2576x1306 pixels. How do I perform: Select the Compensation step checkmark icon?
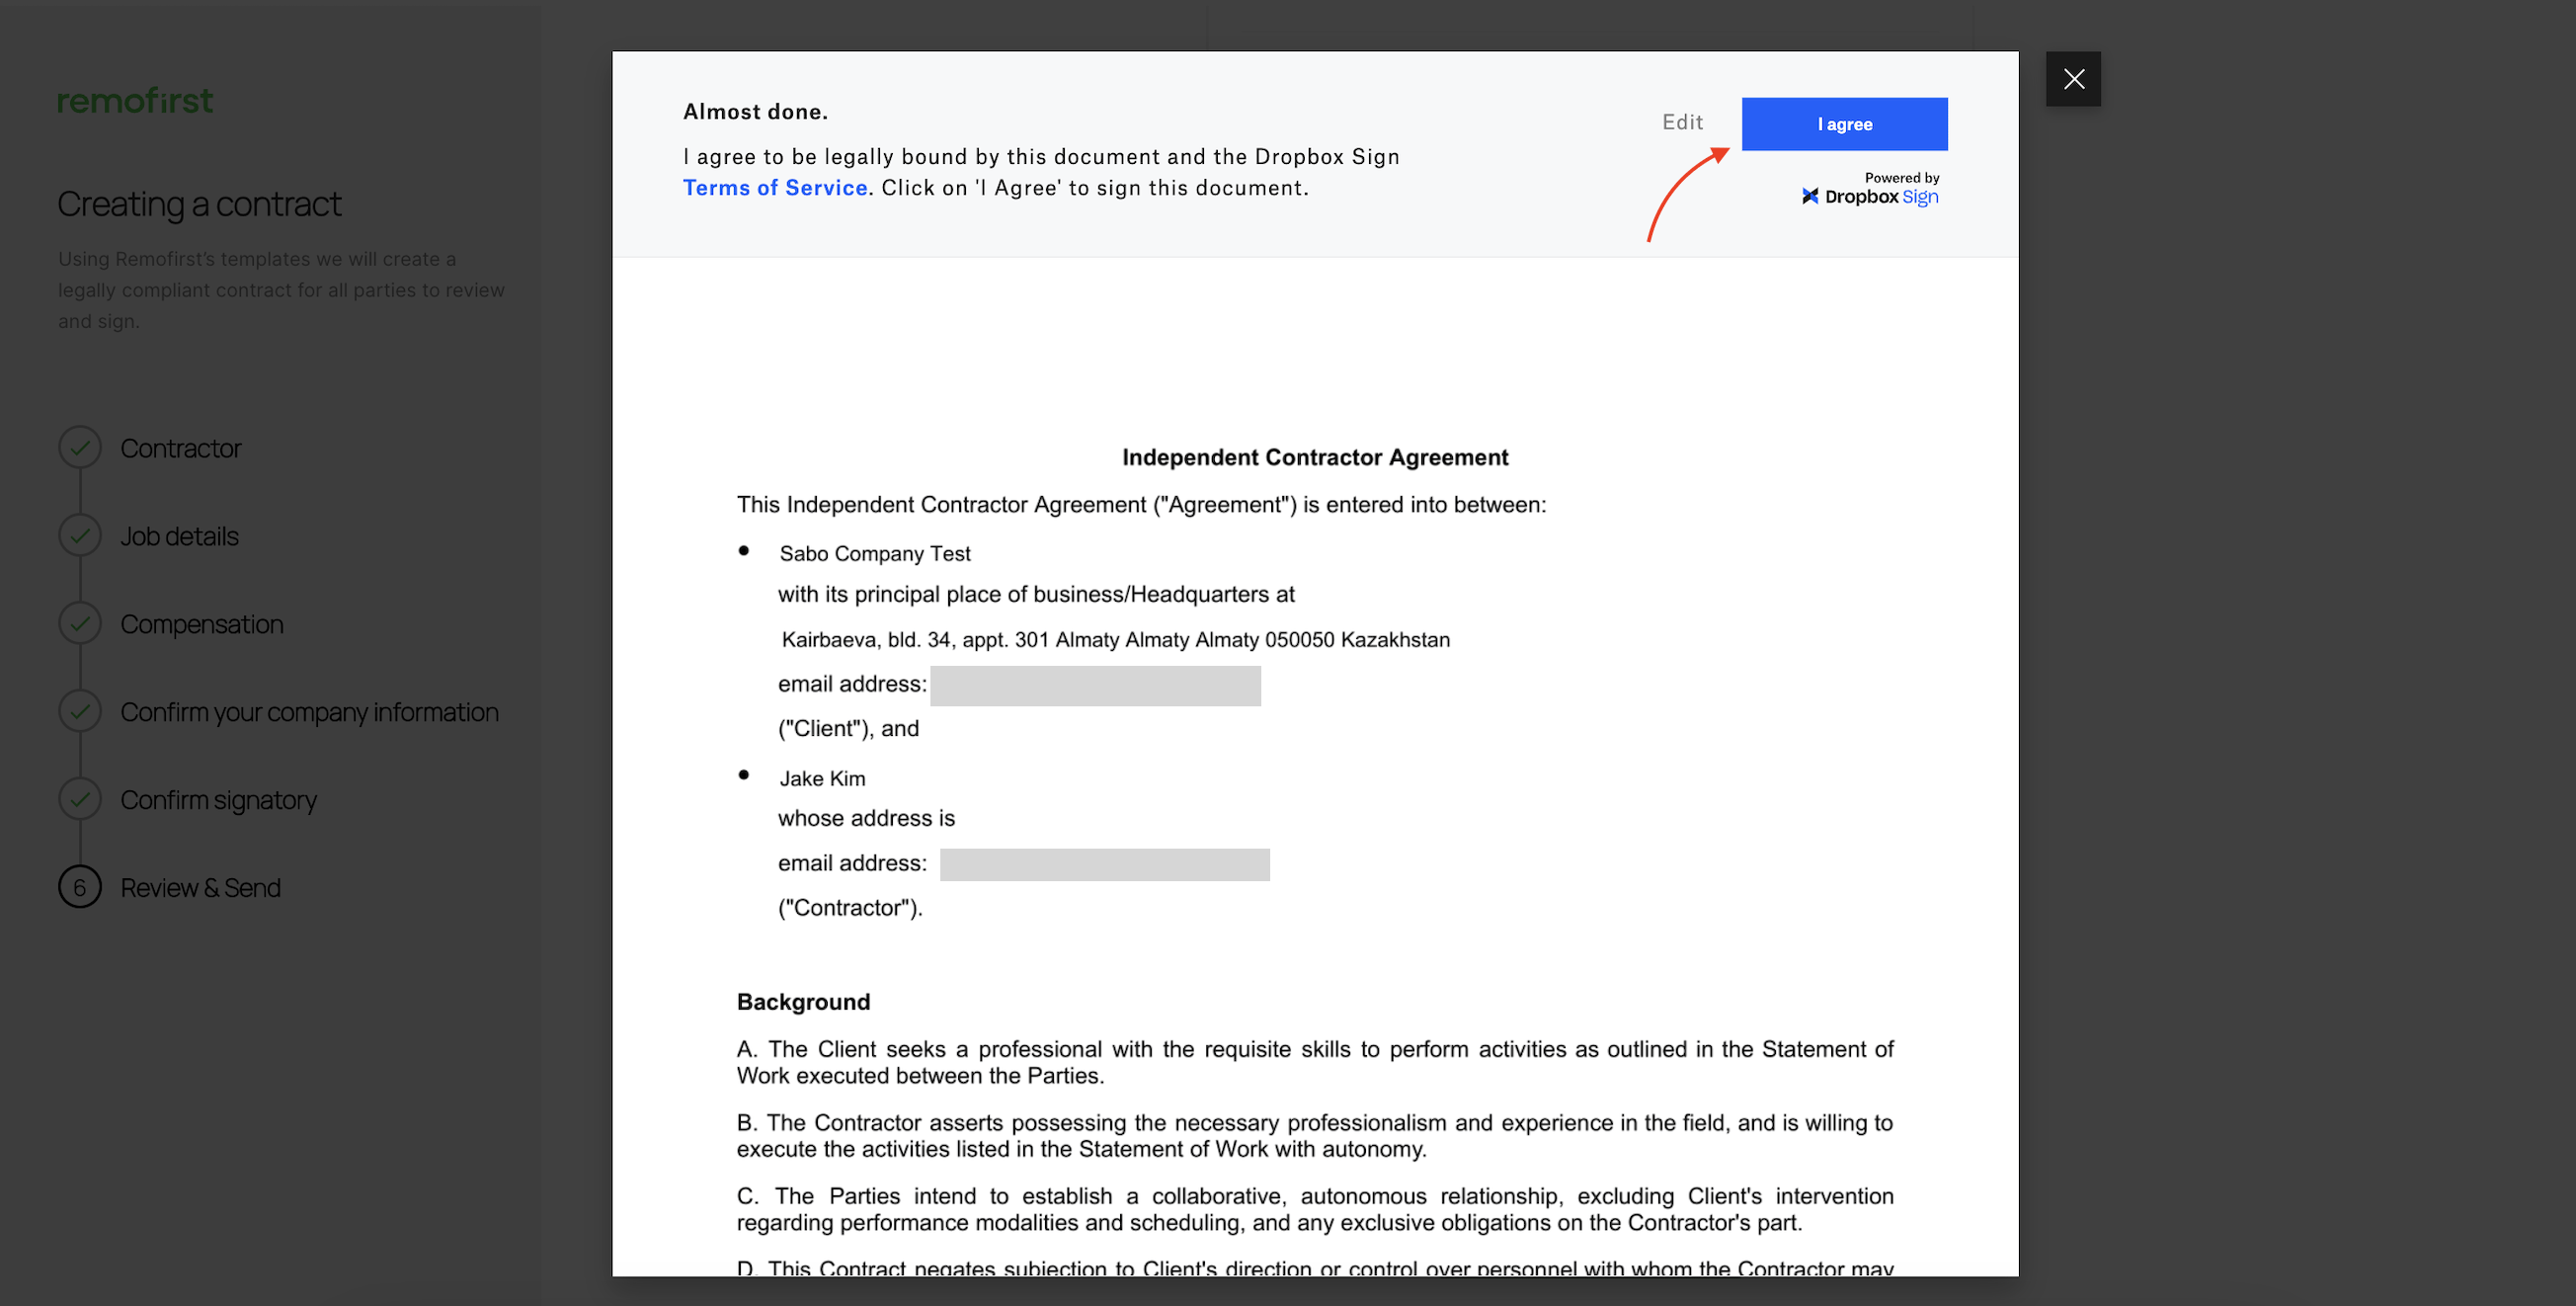(80, 624)
